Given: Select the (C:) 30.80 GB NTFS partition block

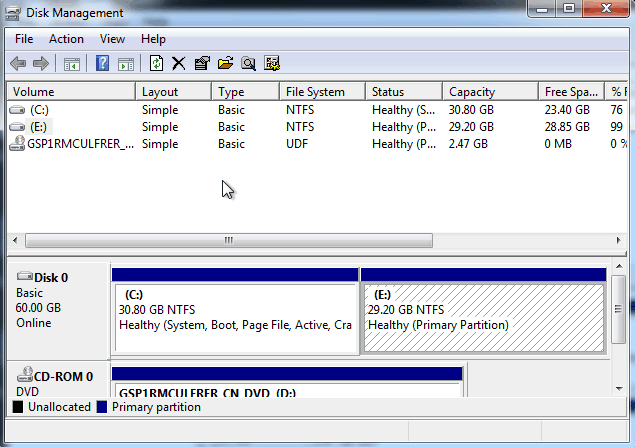Looking at the screenshot, I should (x=235, y=311).
